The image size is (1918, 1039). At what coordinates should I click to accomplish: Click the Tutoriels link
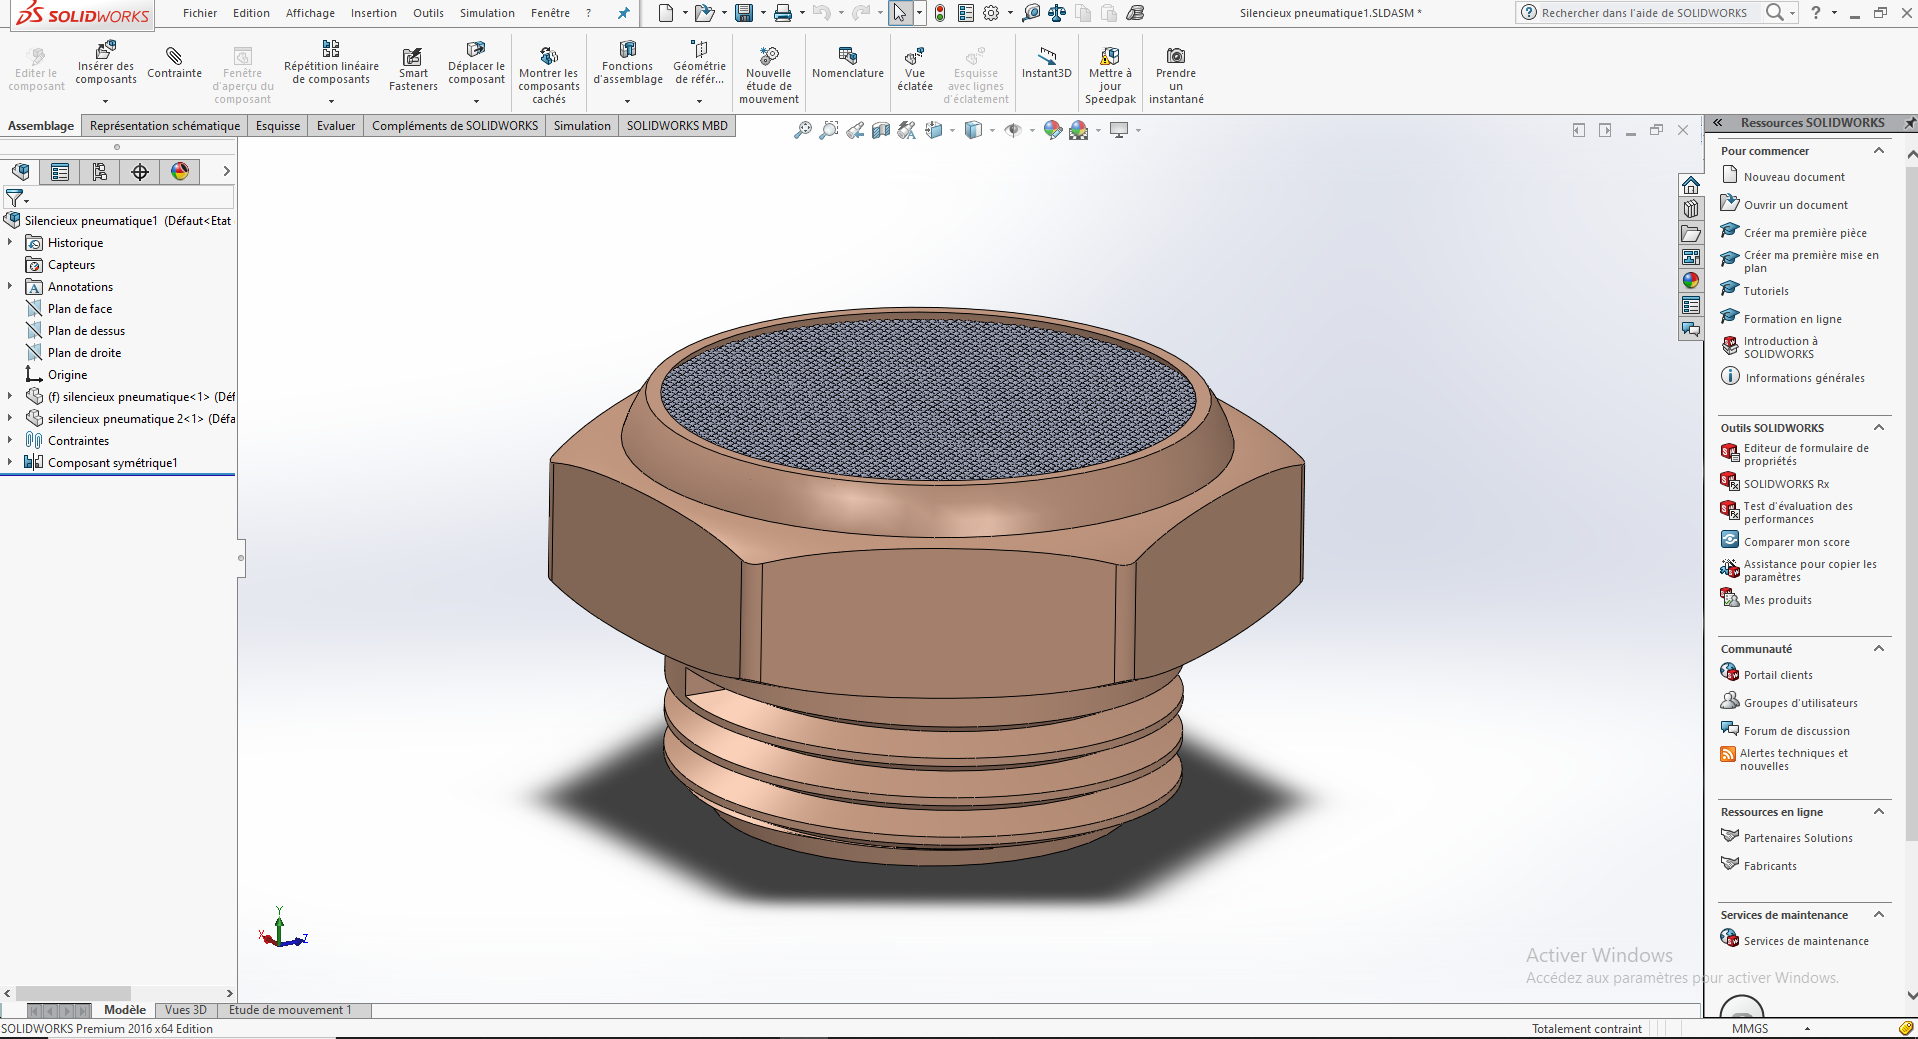[1766, 291]
